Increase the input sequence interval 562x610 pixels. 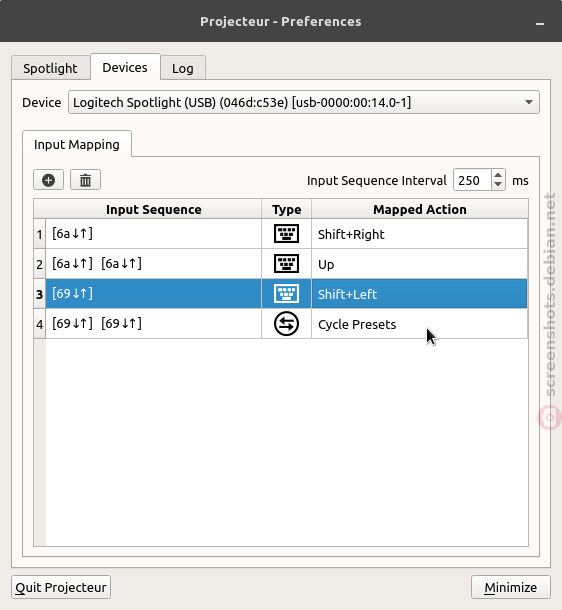498,175
